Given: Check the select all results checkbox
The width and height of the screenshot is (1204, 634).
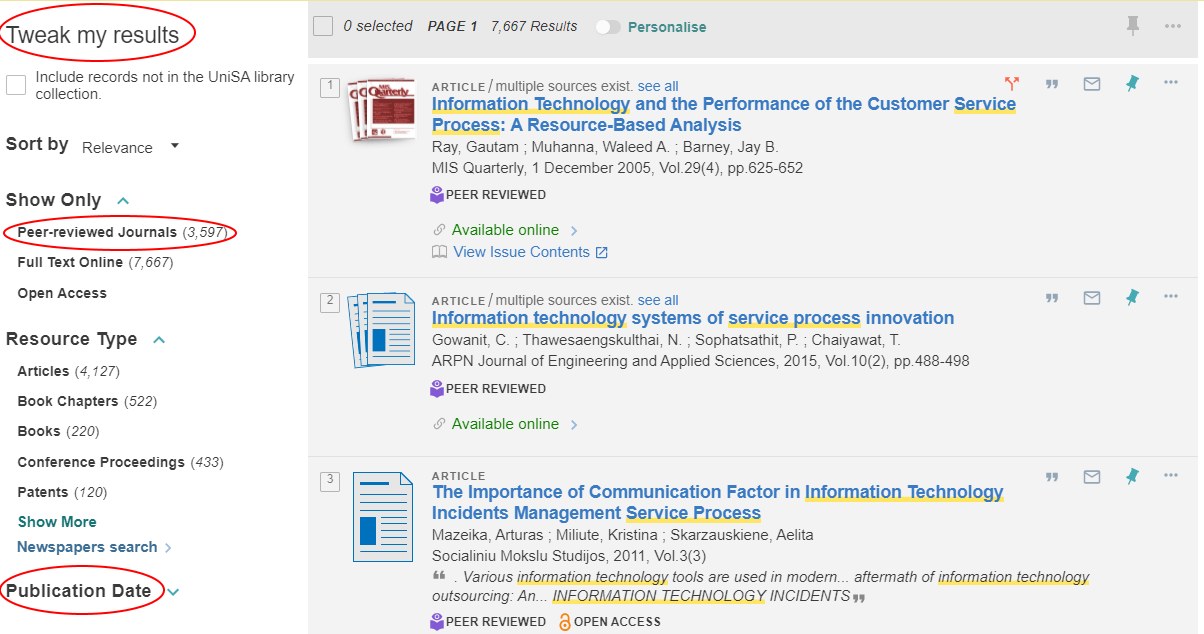Looking at the screenshot, I should coord(323,26).
